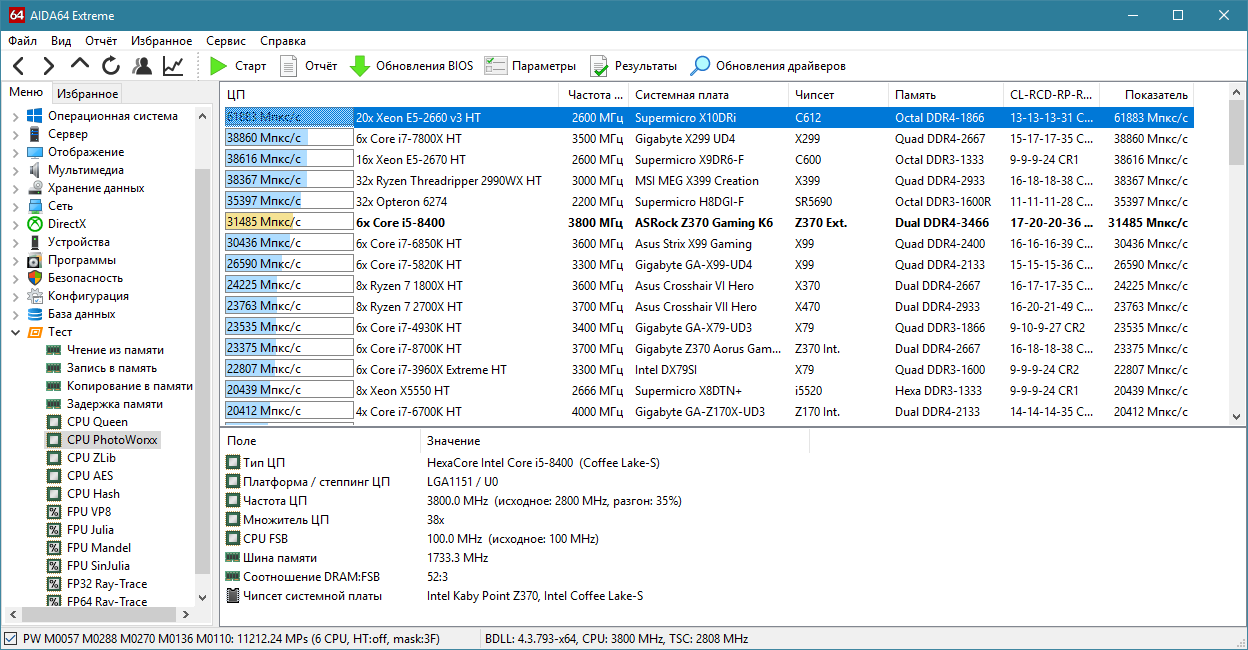The image size is (1248, 650).
Task: Click the up-level arrow toolbar icon
Action: tap(80, 66)
